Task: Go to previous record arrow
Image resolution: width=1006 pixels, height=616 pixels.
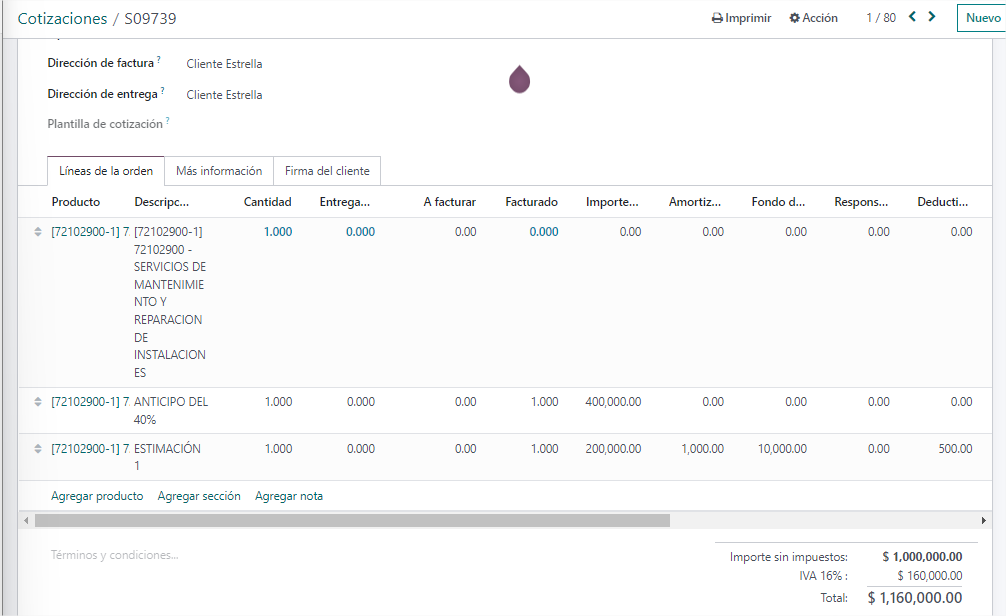Action: (x=912, y=17)
